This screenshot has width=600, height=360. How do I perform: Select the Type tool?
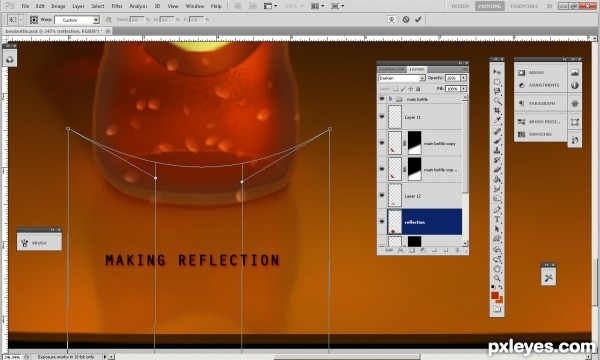tap(497, 220)
